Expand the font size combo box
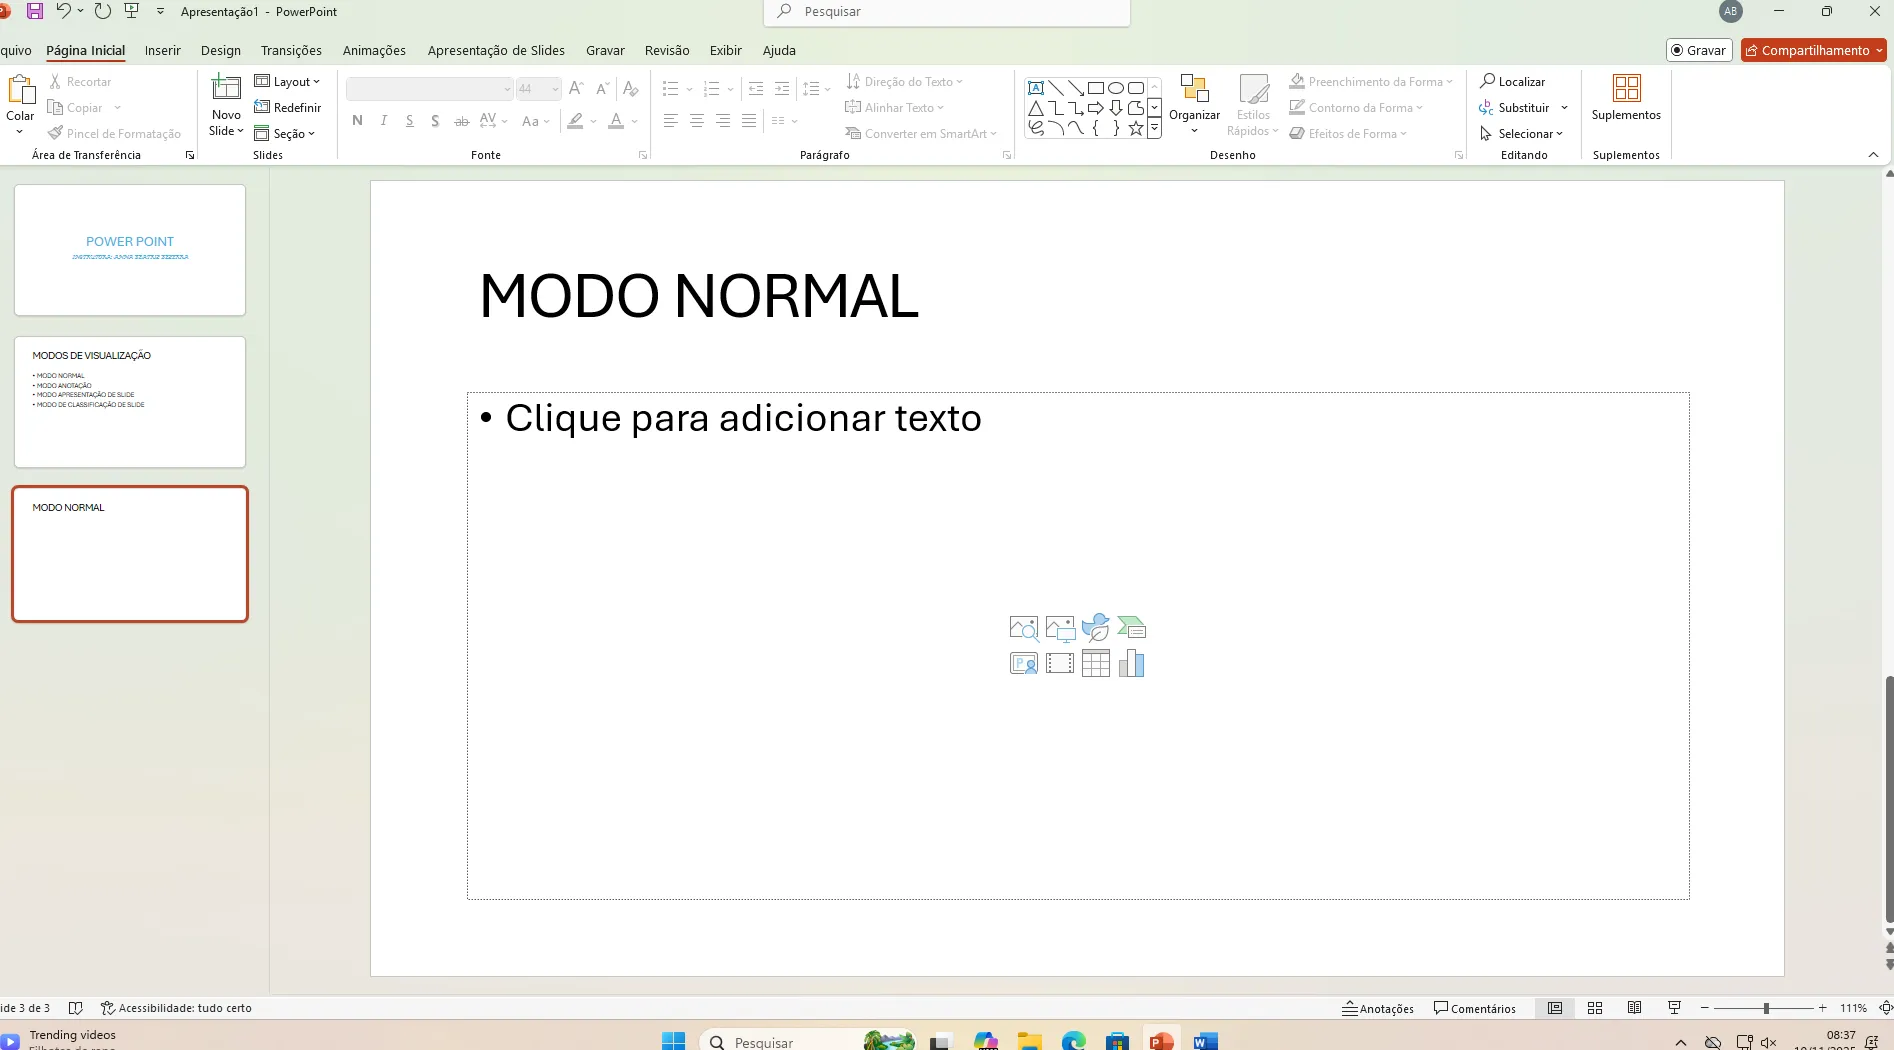The image size is (1894, 1050). [555, 88]
